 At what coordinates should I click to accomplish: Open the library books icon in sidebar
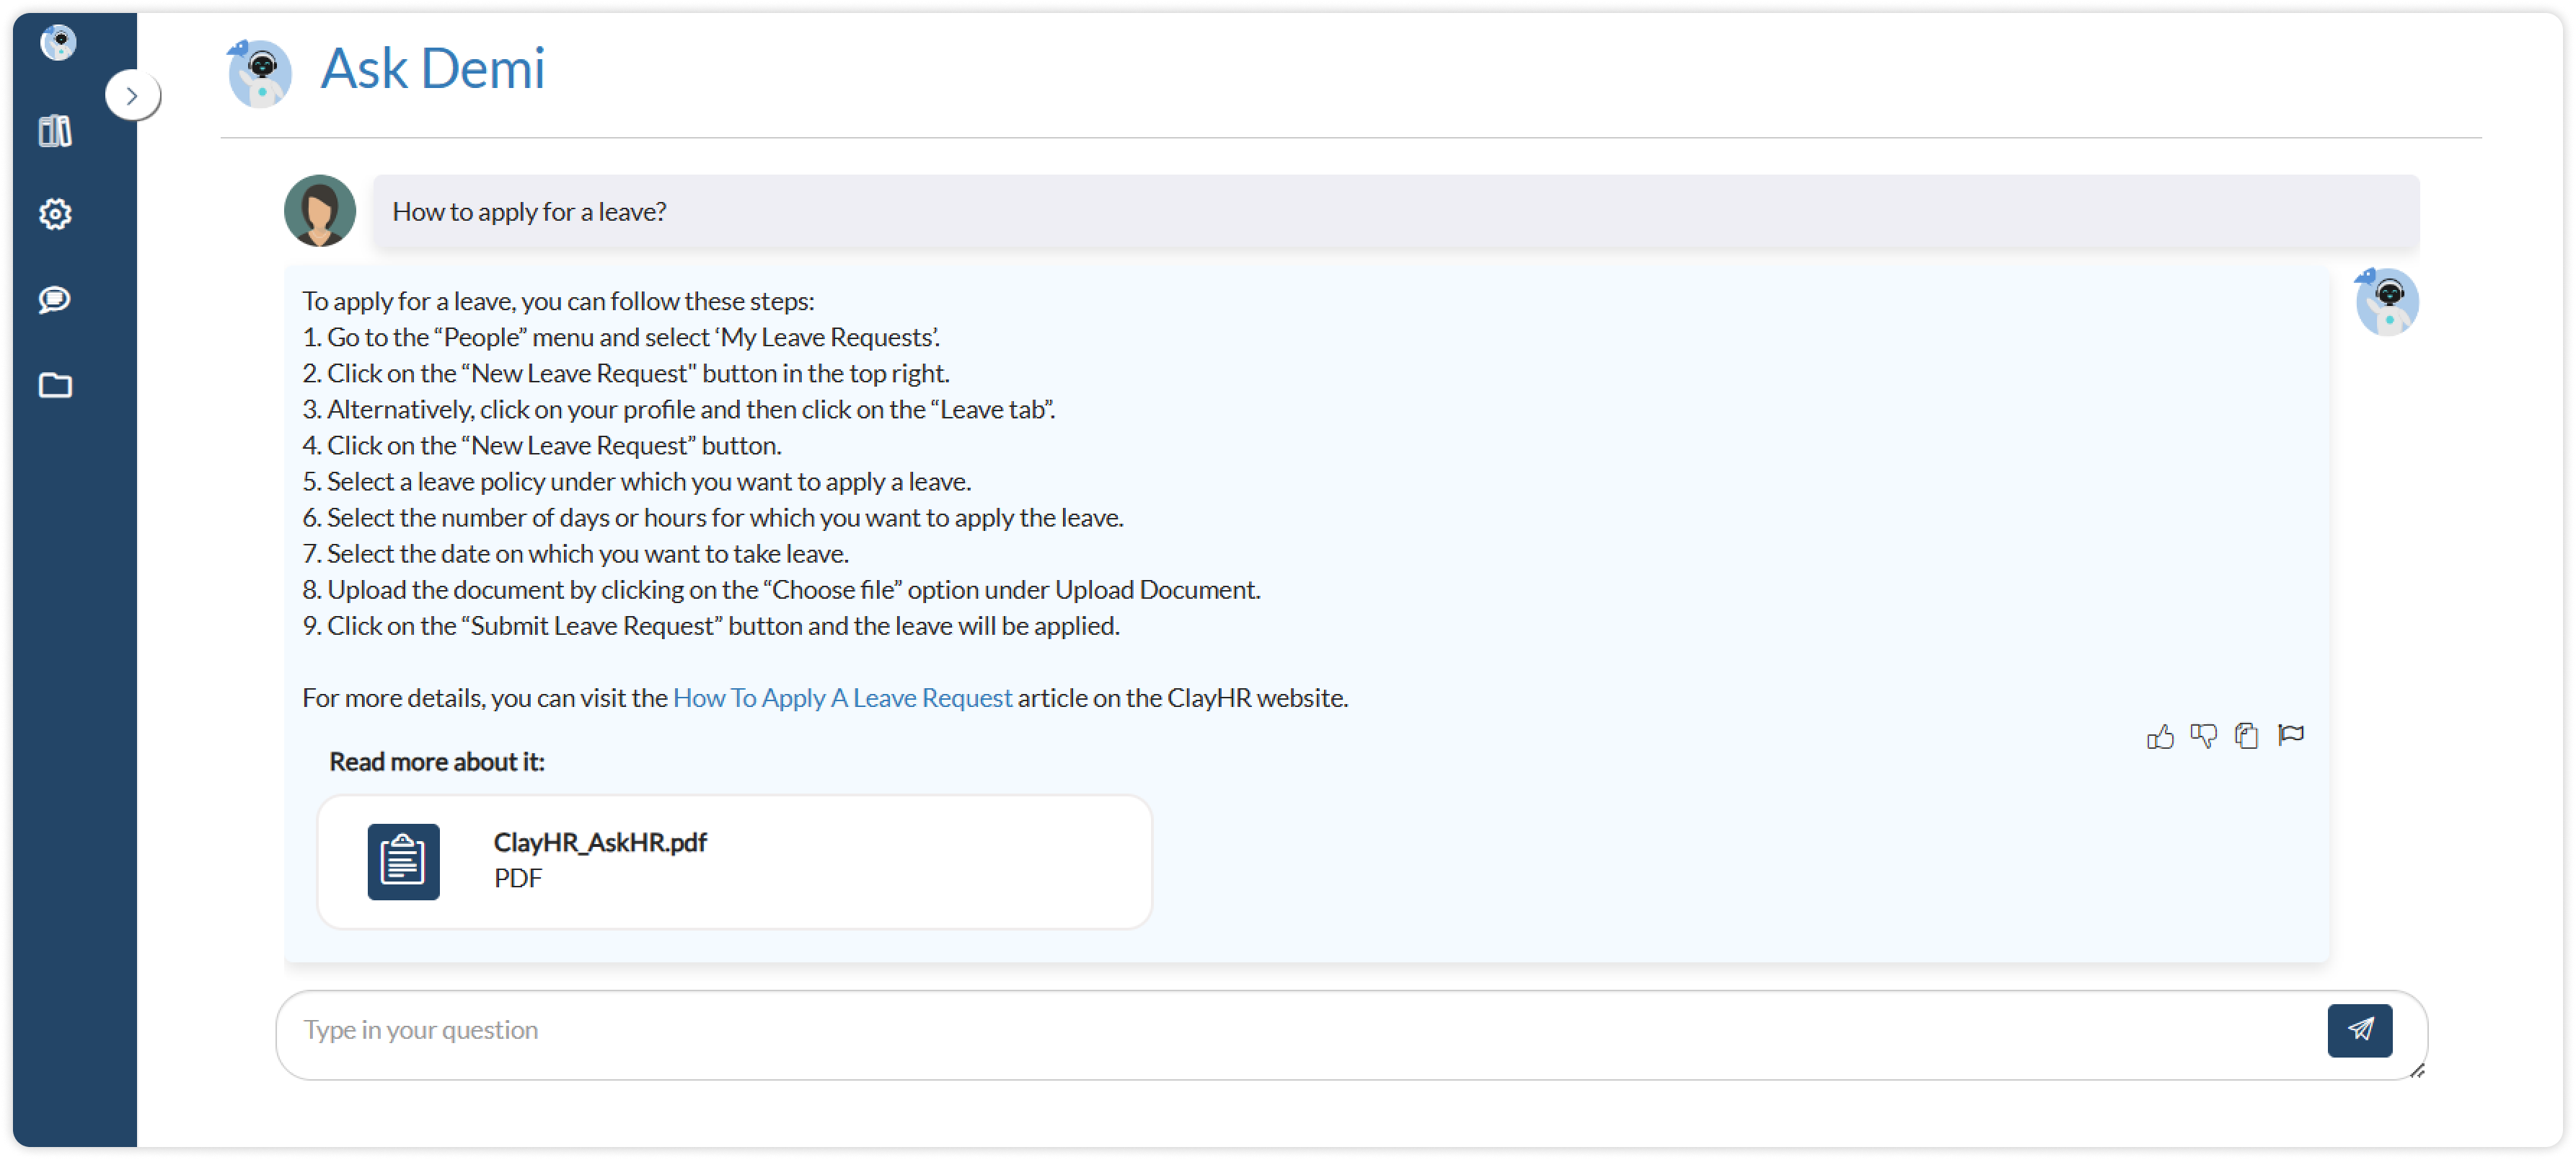(55, 131)
